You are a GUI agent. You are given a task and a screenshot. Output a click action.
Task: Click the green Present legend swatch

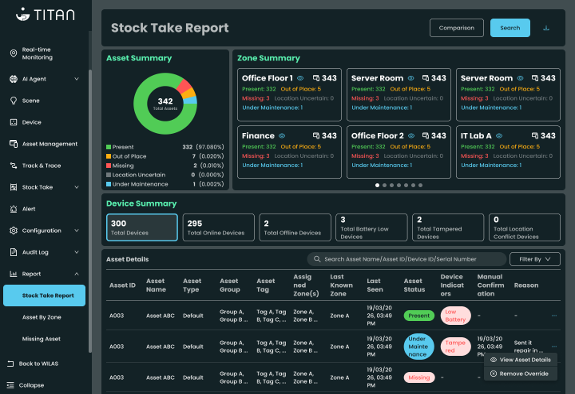(109, 147)
